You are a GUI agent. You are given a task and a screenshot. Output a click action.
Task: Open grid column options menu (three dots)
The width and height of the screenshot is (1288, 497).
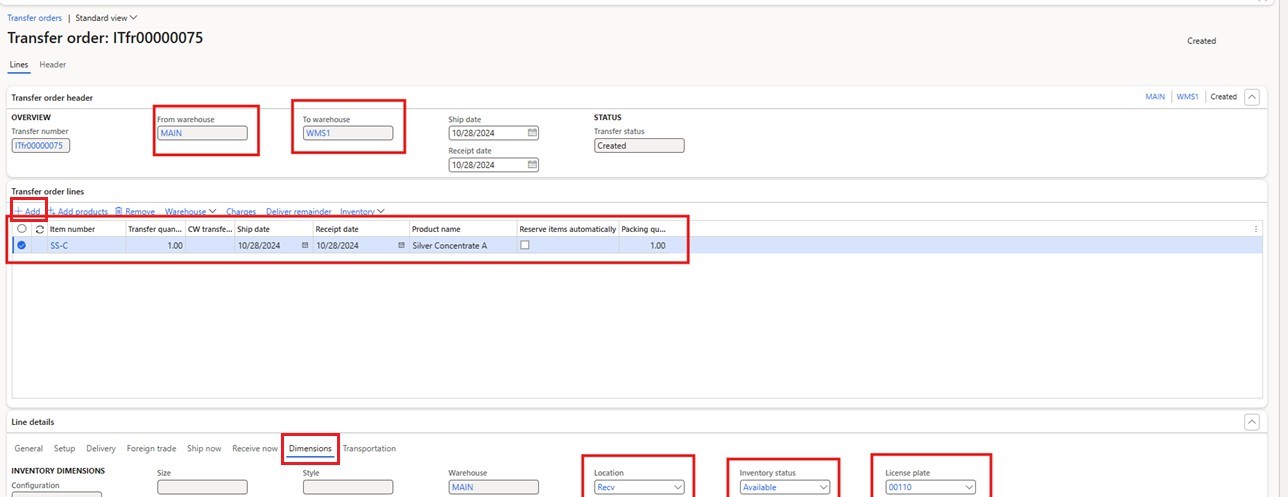coord(1256,229)
